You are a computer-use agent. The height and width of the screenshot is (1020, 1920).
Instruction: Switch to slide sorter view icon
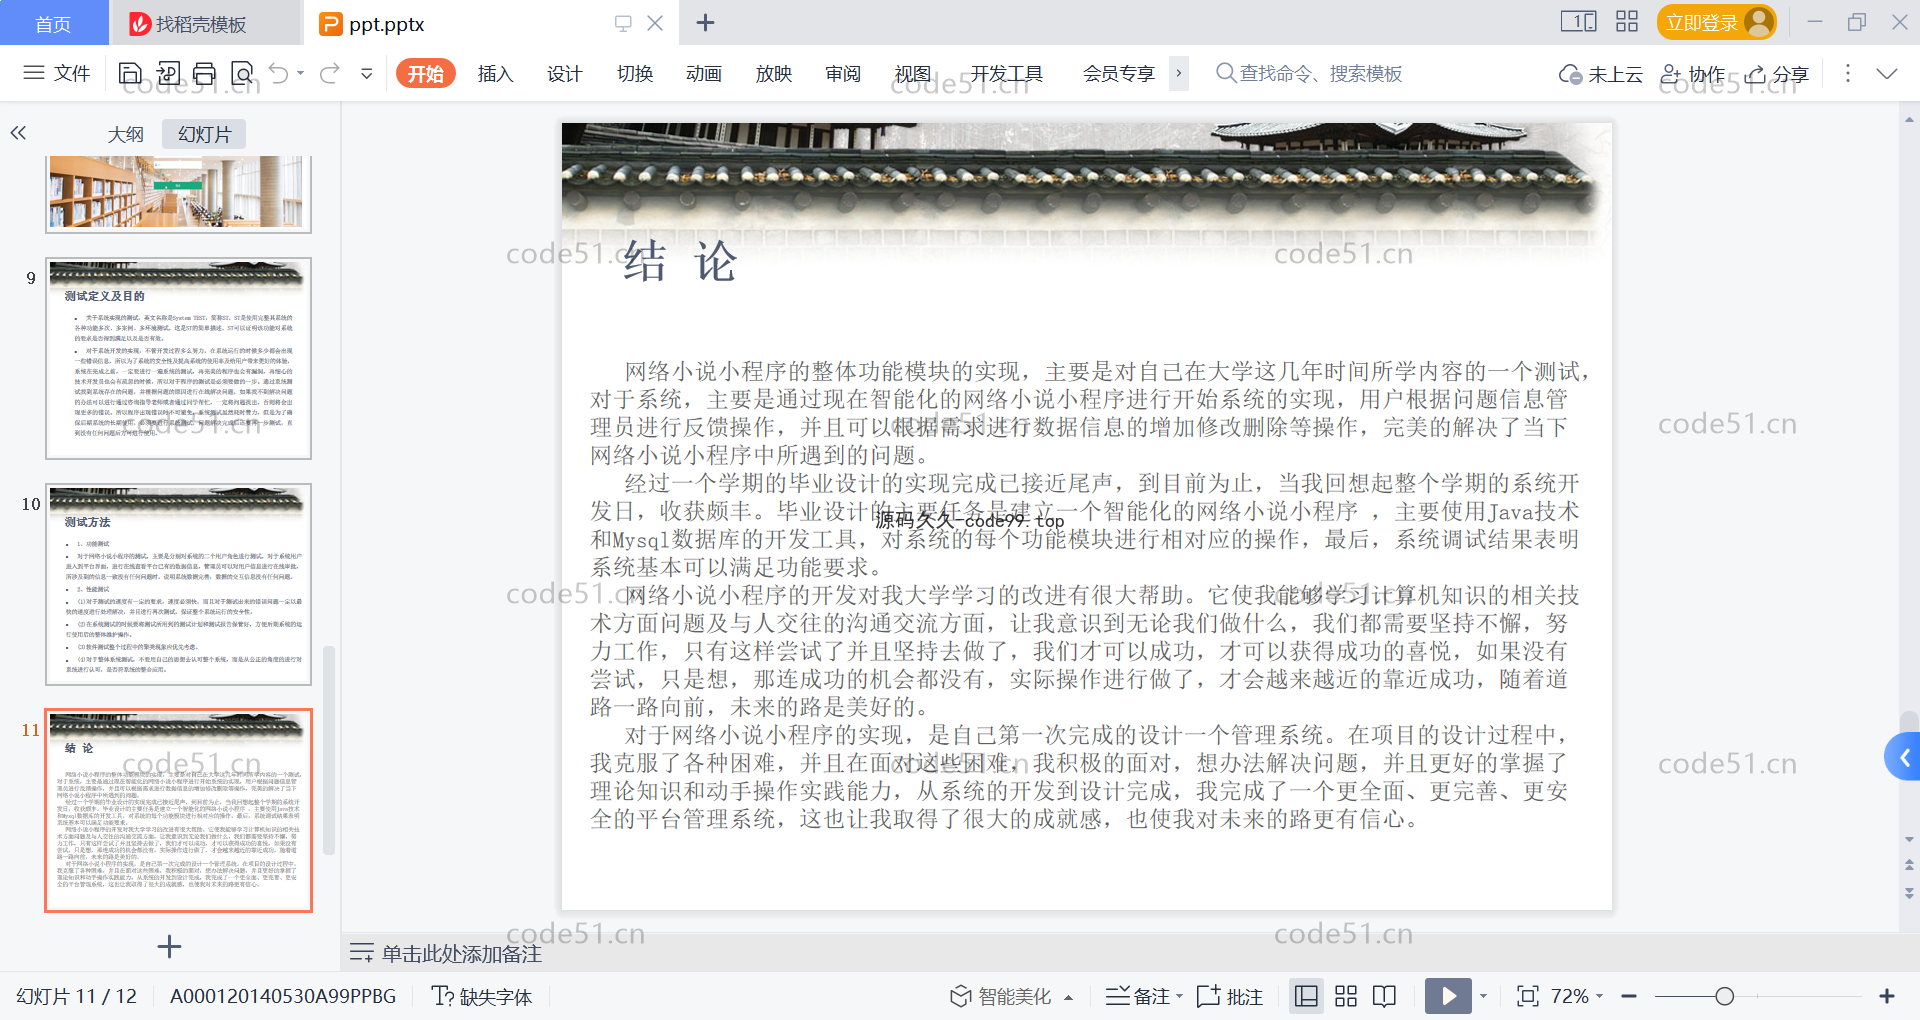point(1346,996)
